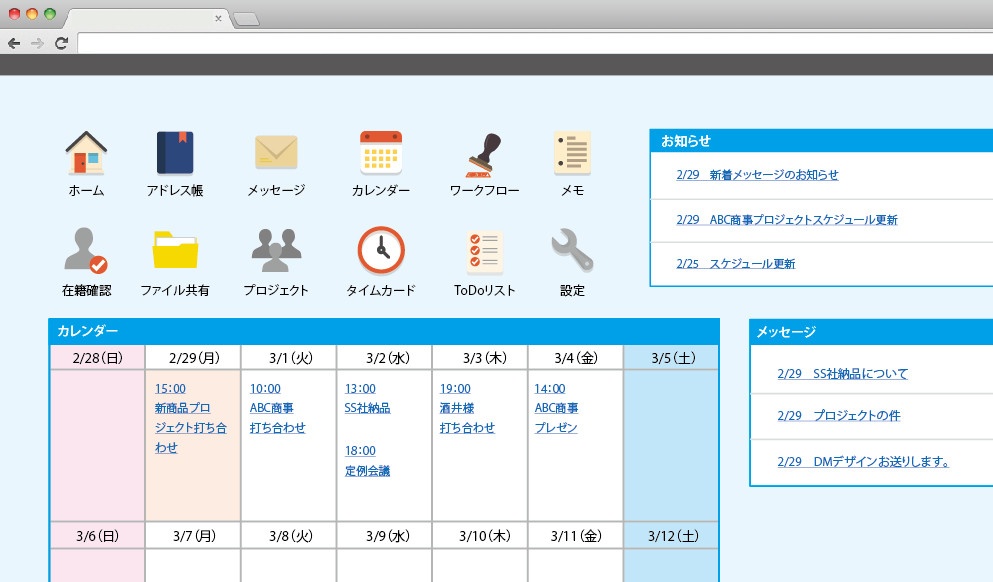The image size is (993, 582).
Task: Open the 設定 wrench icon
Action: [572, 250]
